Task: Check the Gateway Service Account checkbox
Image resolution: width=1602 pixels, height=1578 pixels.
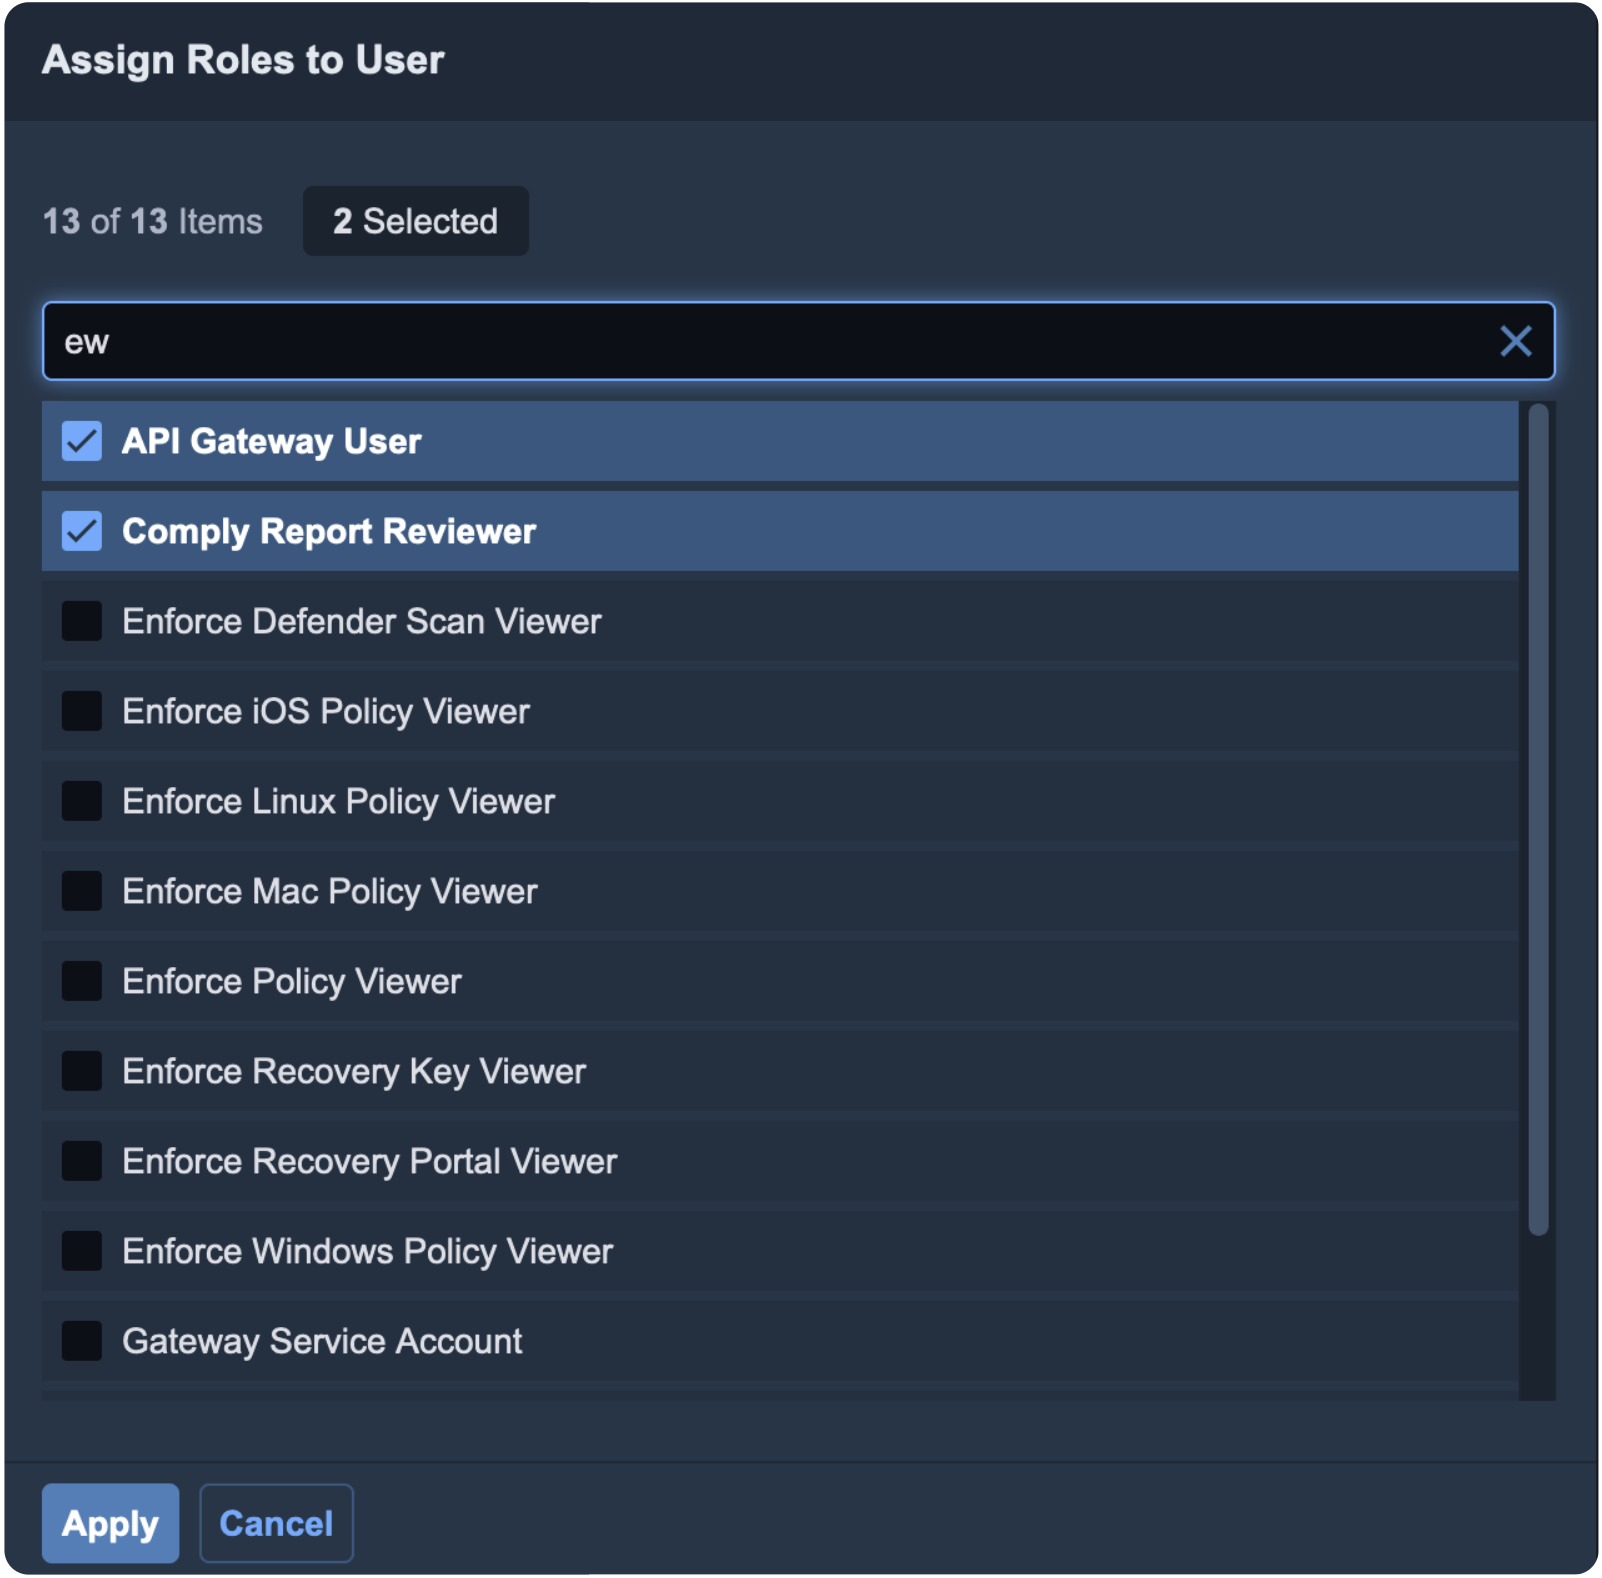Action: pyautogui.click(x=82, y=1341)
